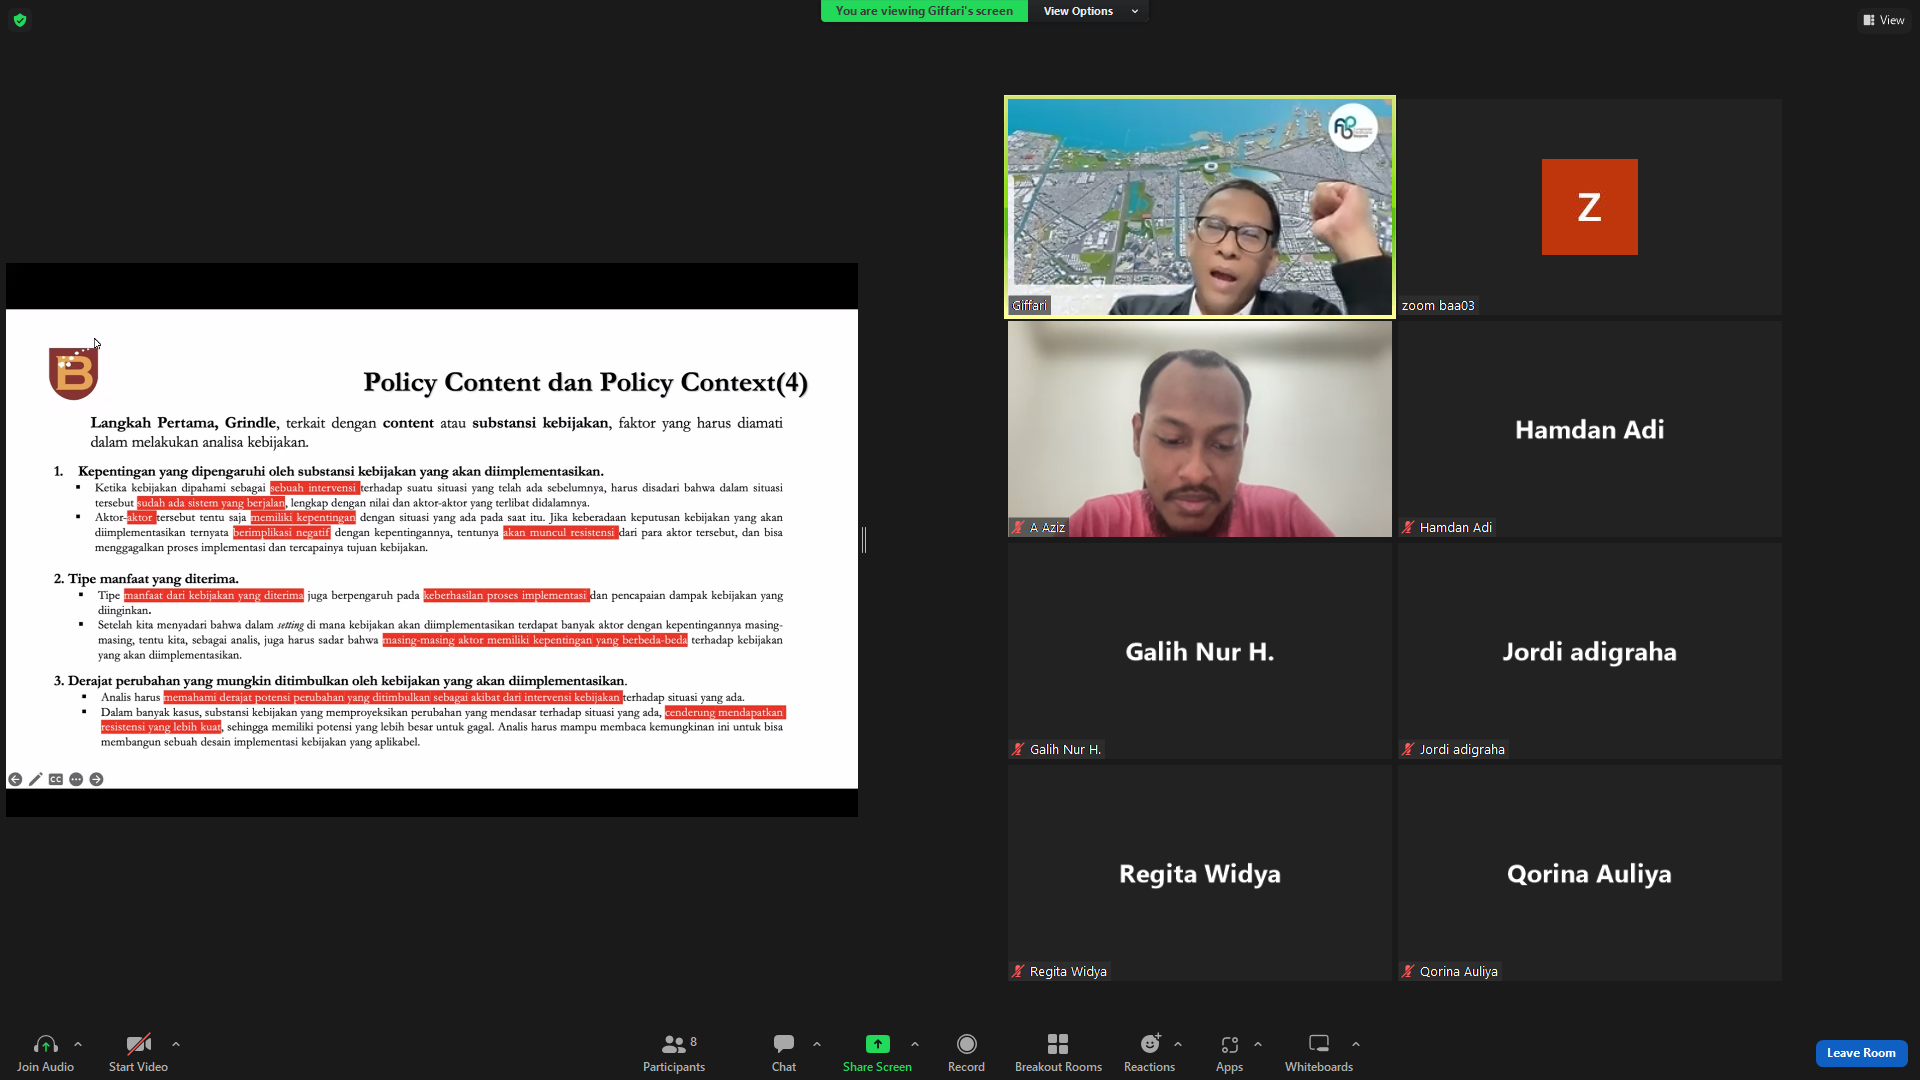The image size is (1920, 1080).
Task: Open the View Options dropdown
Action: point(1090,11)
